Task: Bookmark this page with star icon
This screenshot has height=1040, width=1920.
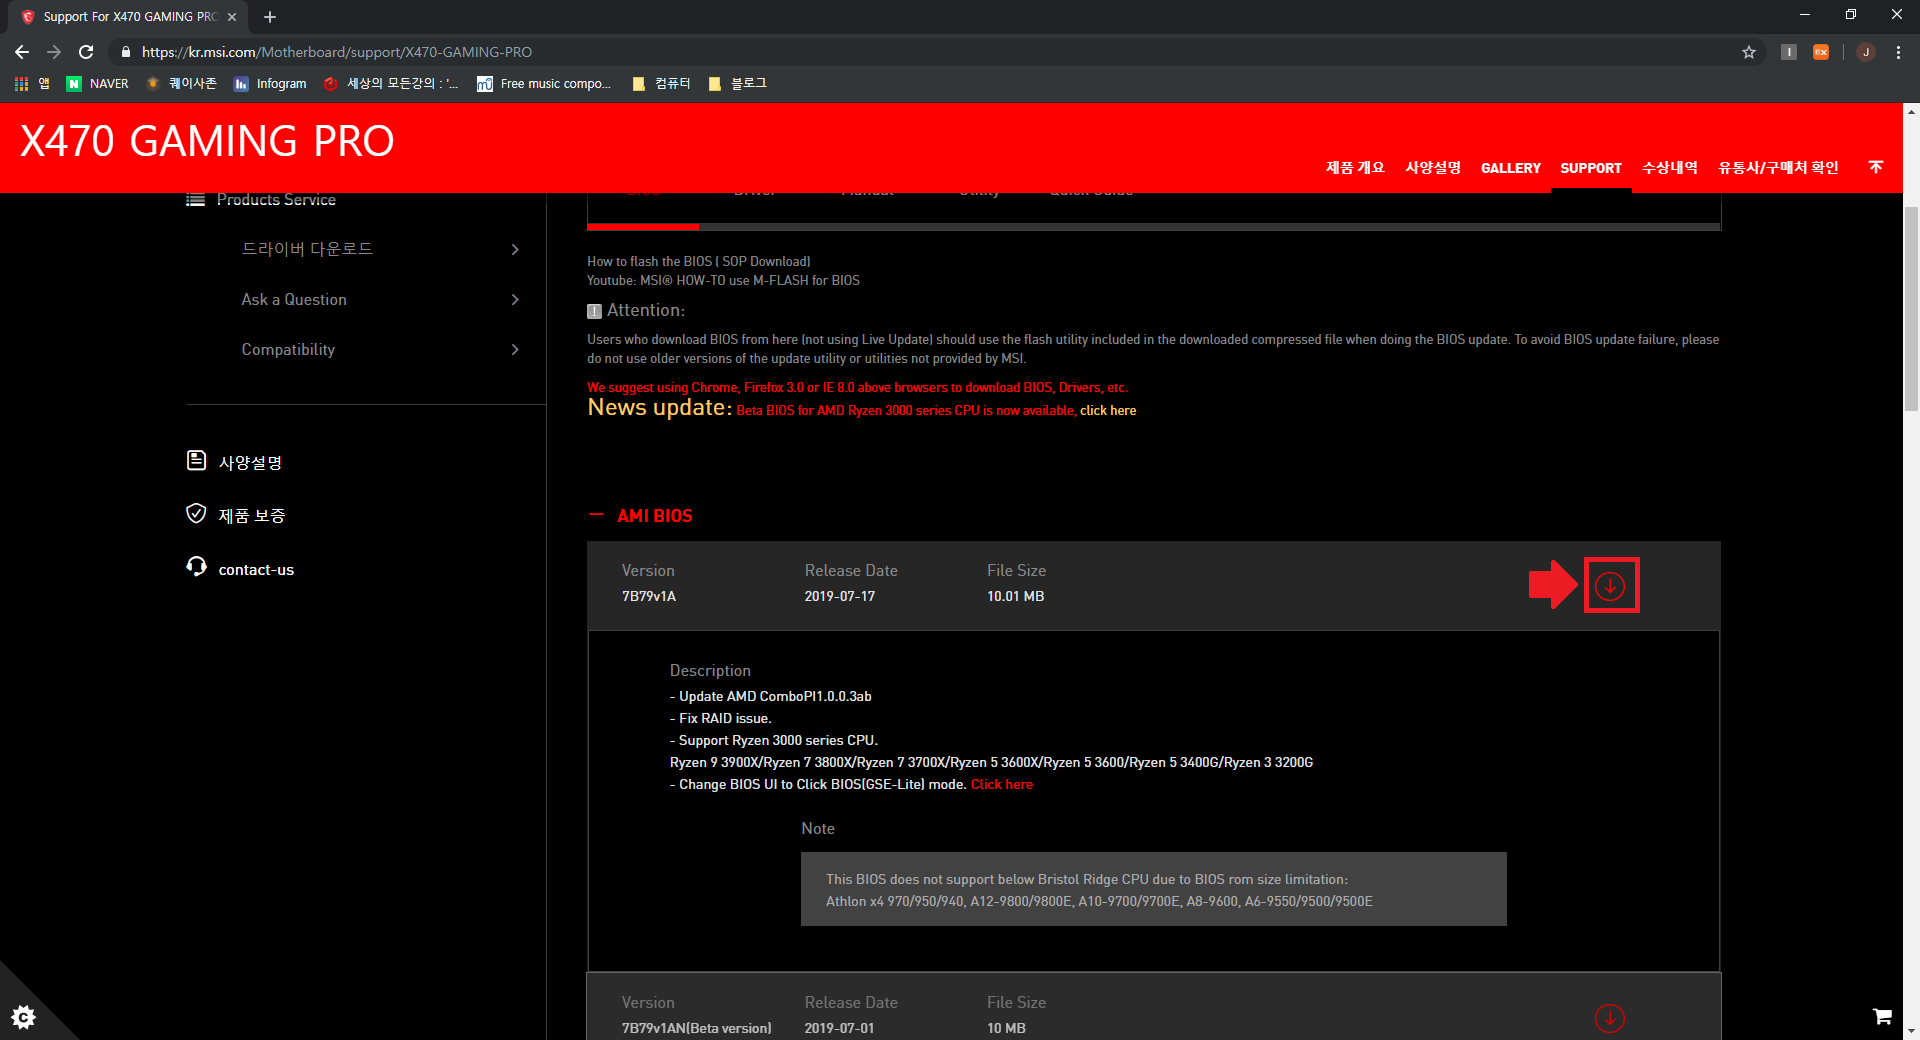Action: [1749, 52]
